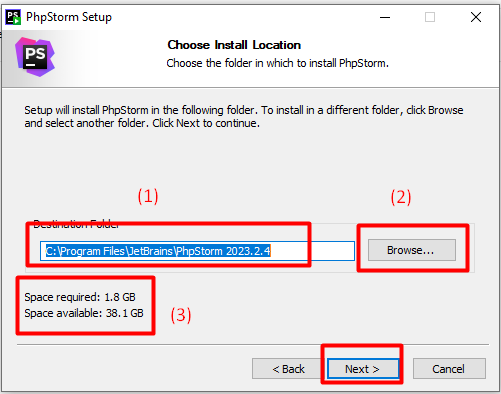This screenshot has height=394, width=501.
Task: Click the Destination Folder group label
Action: (x=76, y=224)
